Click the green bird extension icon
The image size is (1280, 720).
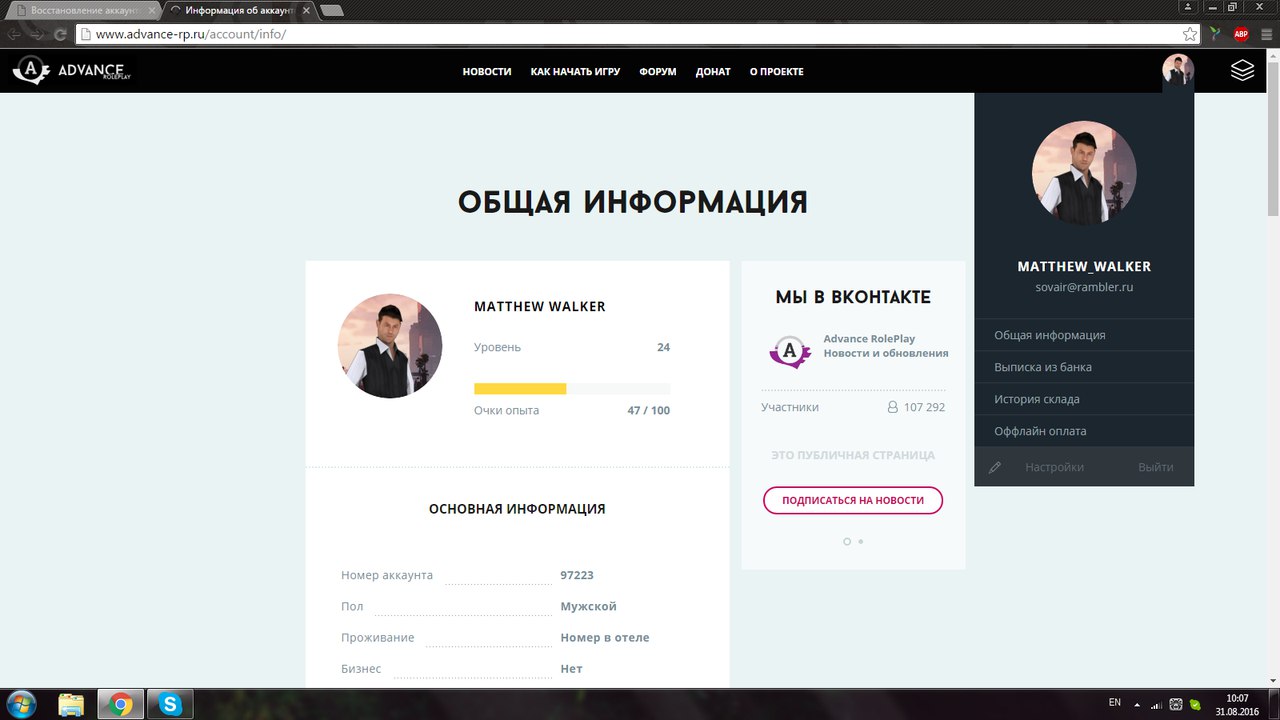pyautogui.click(x=1215, y=34)
